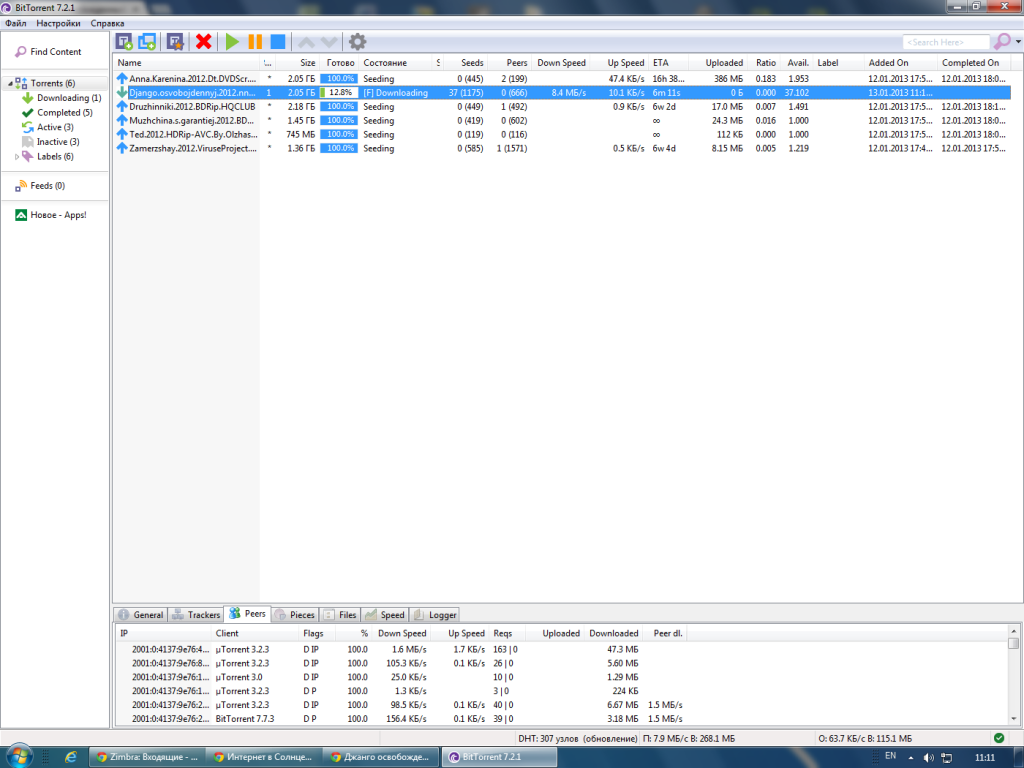Click the search magnifier icon

click(1002, 42)
